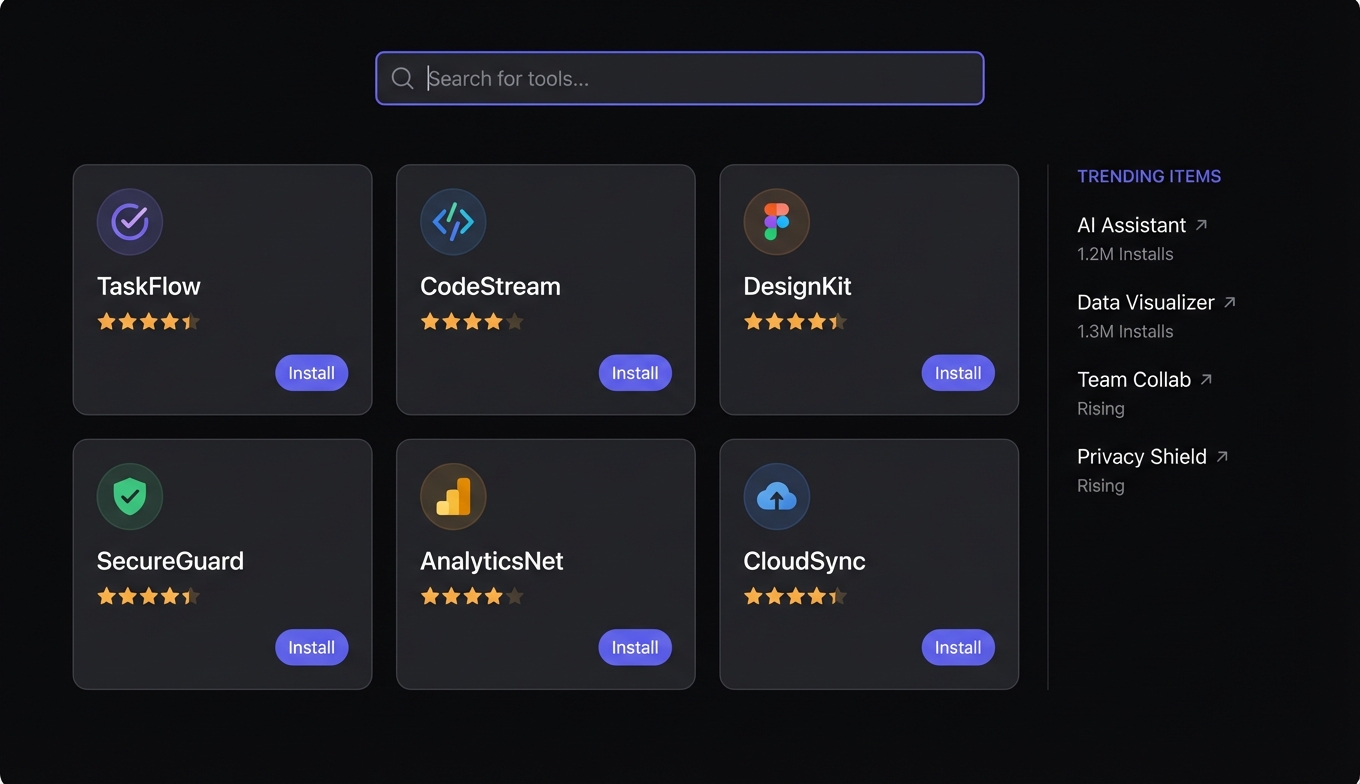Click the arrow icon beside Privacy Shield
The width and height of the screenshot is (1360, 784).
click(1222, 456)
